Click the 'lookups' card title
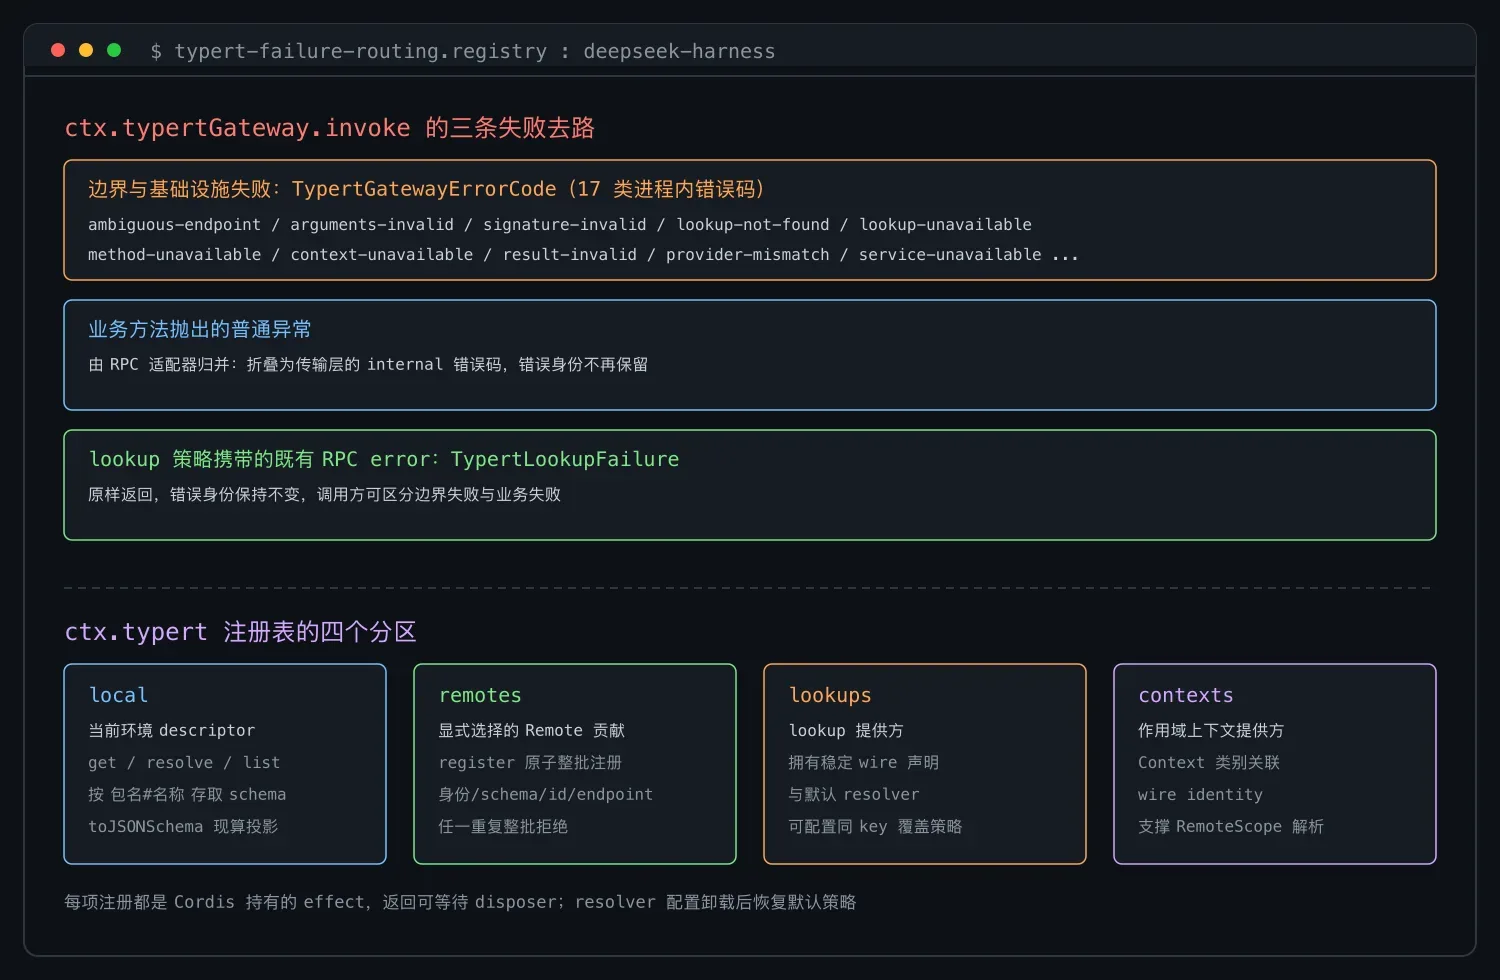The height and width of the screenshot is (980, 1500). [830, 695]
